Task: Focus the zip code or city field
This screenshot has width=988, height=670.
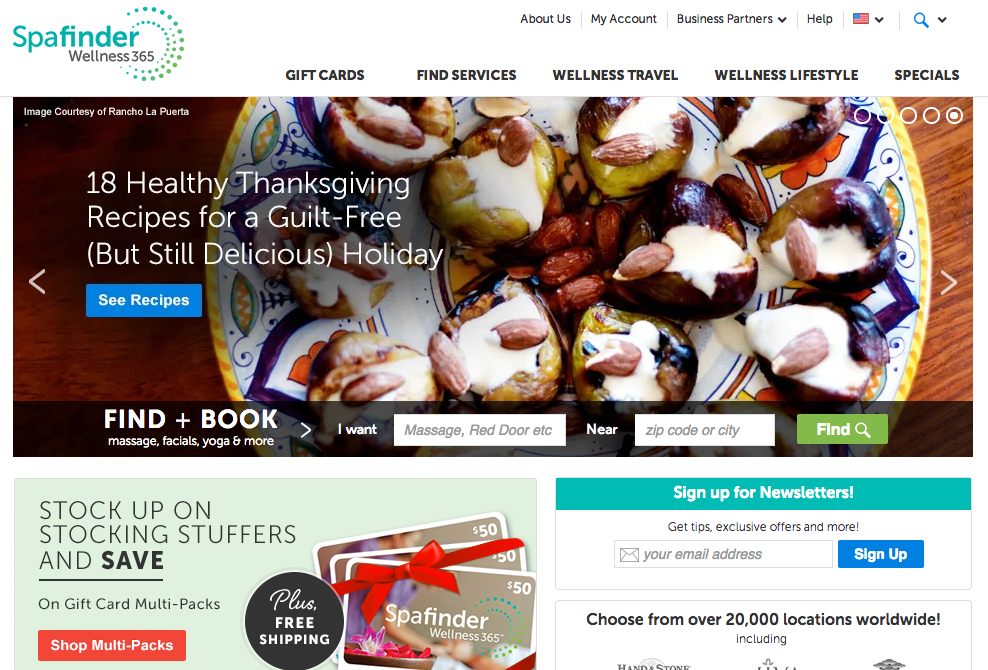Action: pyautogui.click(x=704, y=430)
